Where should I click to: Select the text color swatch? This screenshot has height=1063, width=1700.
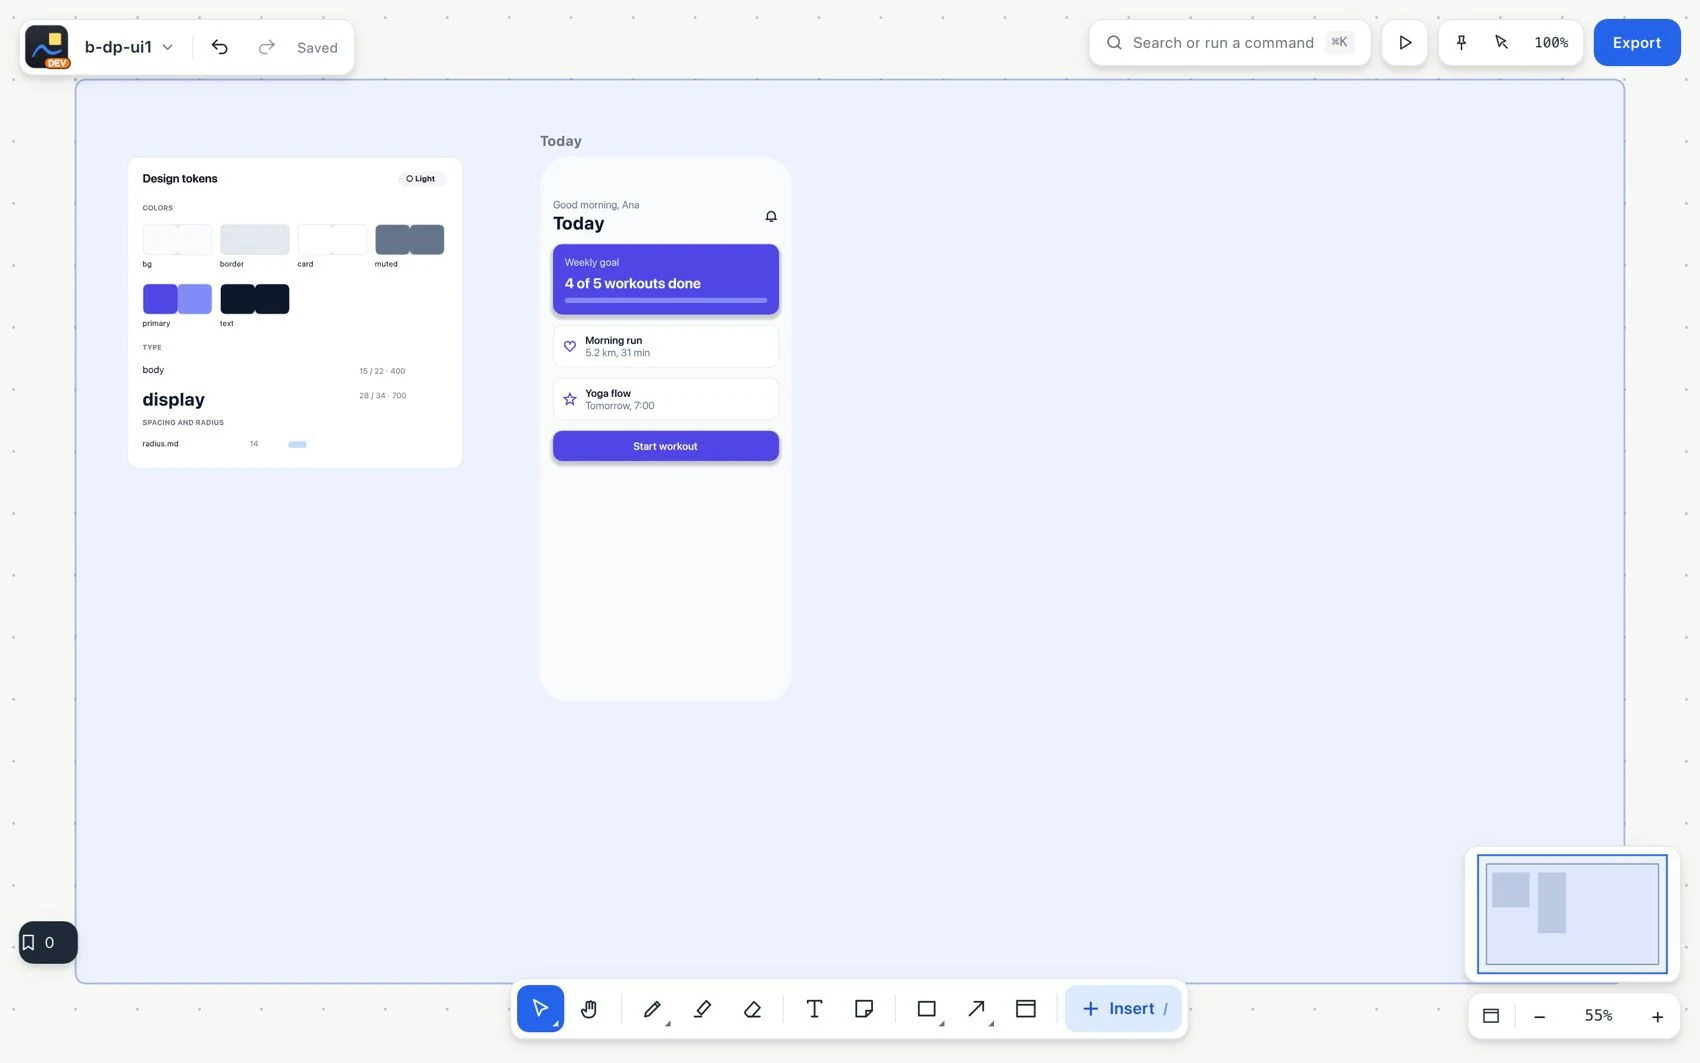coord(255,299)
